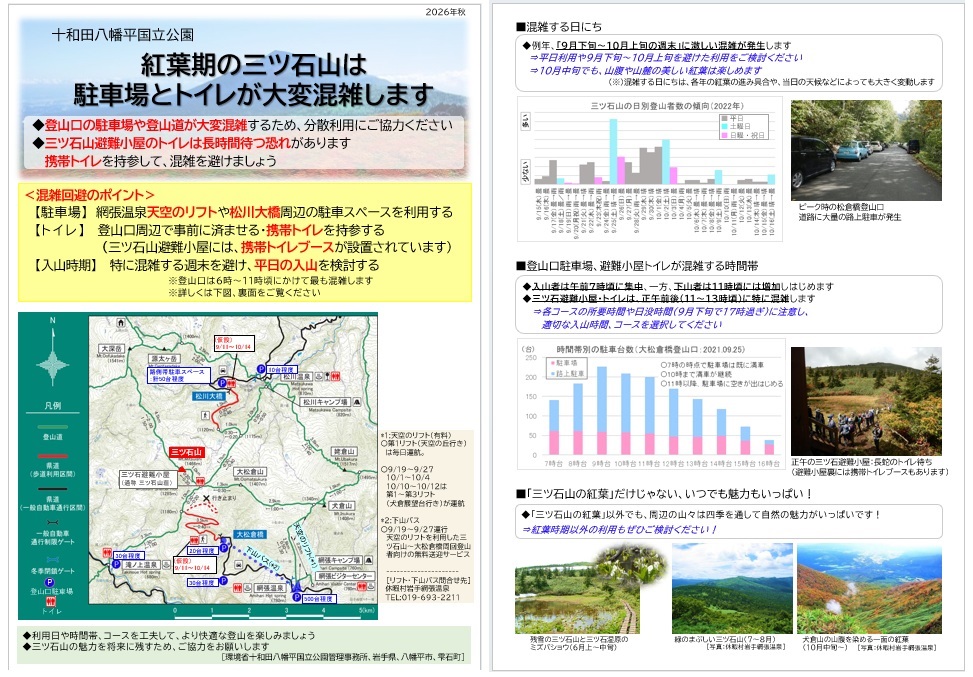The width and height of the screenshot is (973, 677).
Task: Click the X marker labeled 行き止まり
Action: 206,498
